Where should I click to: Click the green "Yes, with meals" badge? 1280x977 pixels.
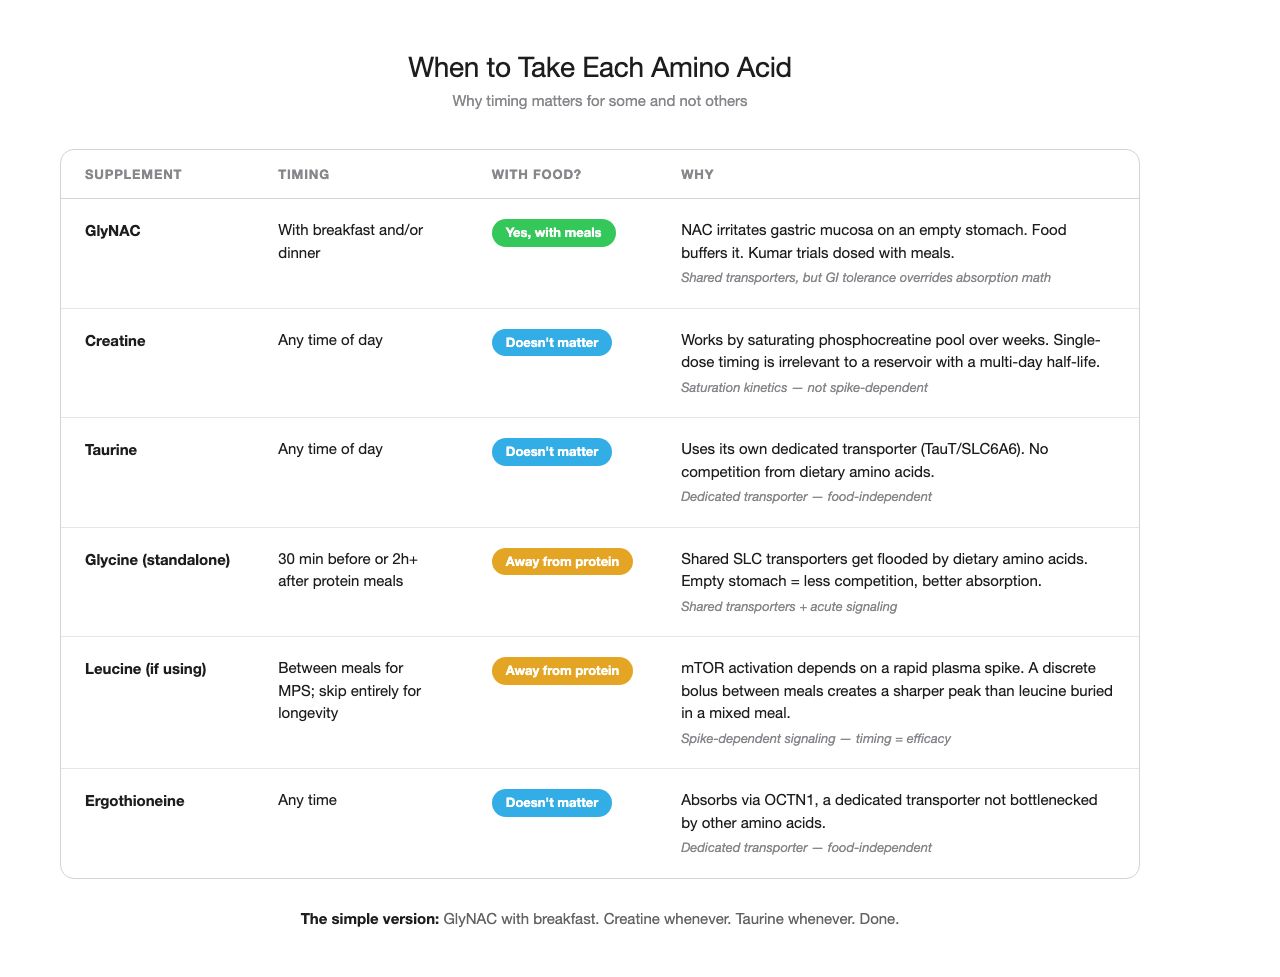coord(553,233)
